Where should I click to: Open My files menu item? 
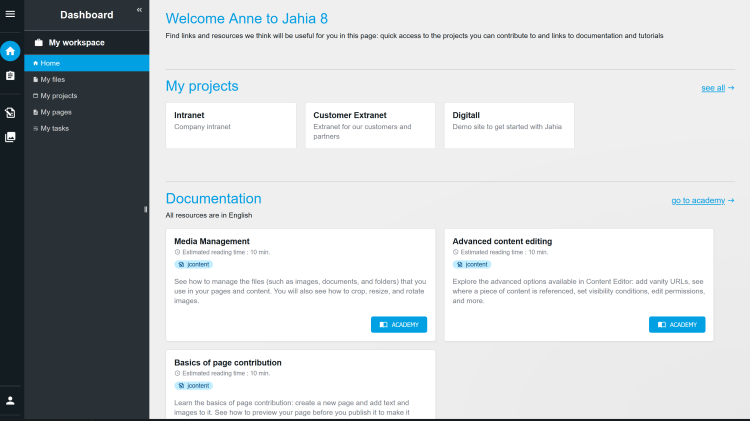point(87,79)
